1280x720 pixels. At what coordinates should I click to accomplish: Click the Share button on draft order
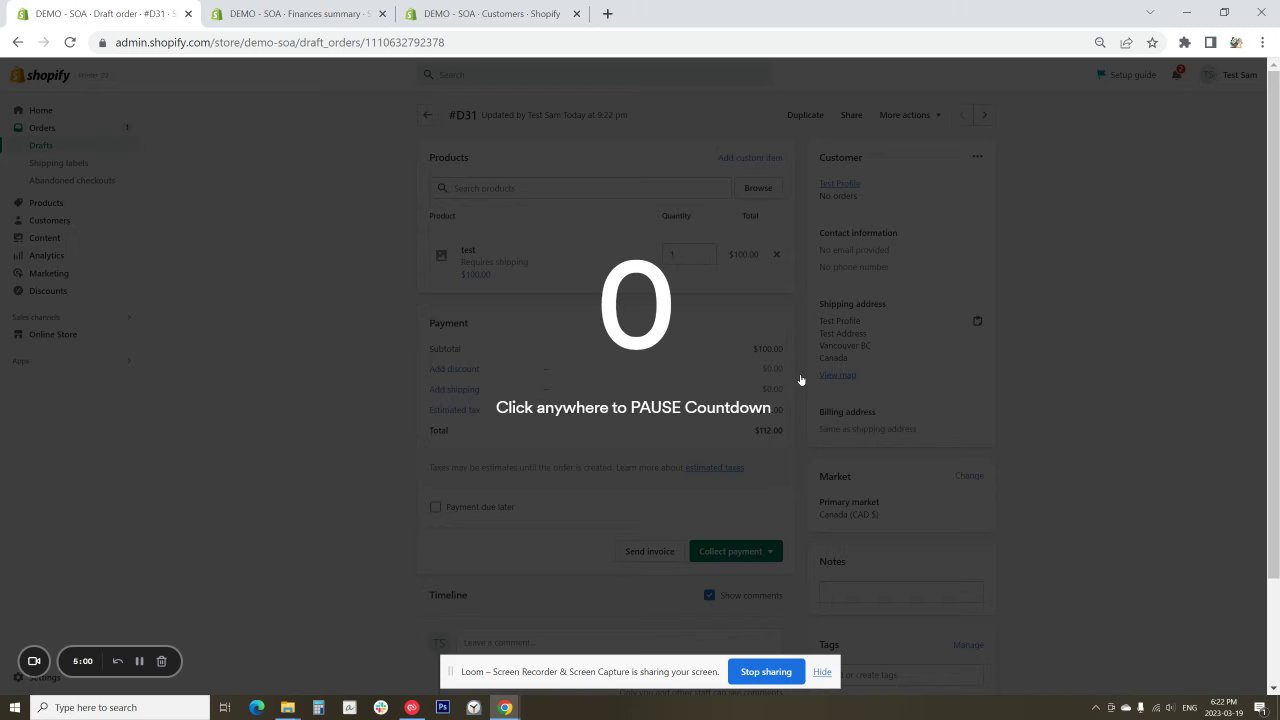[851, 115]
